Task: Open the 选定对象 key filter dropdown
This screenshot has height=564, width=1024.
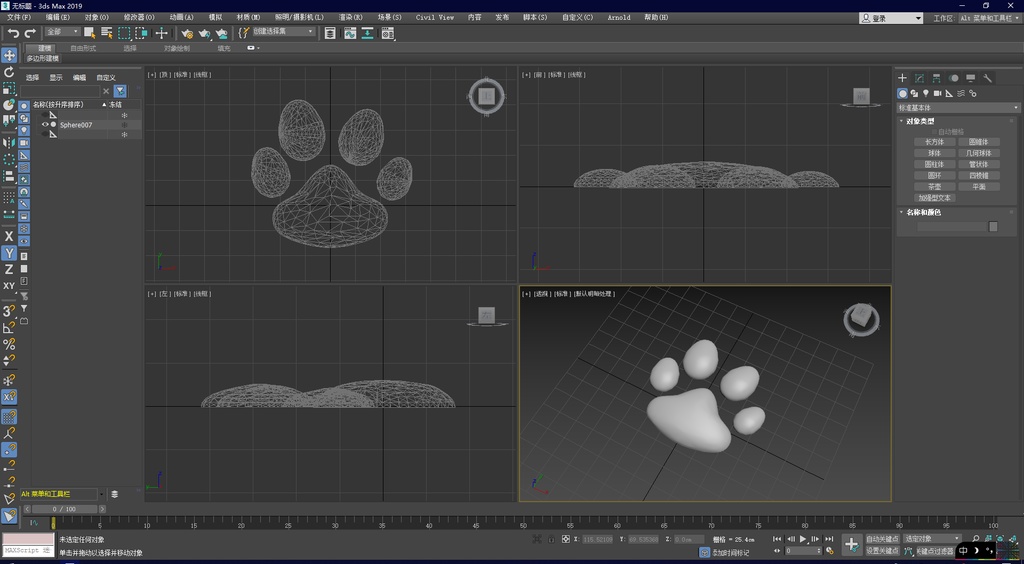Action: pyautogui.click(x=932, y=539)
